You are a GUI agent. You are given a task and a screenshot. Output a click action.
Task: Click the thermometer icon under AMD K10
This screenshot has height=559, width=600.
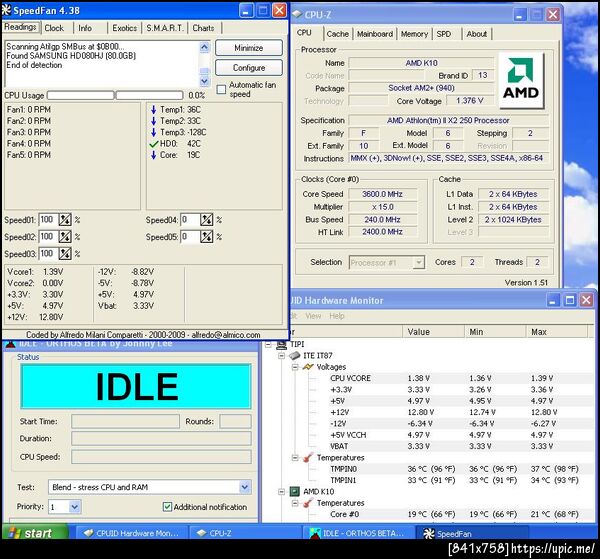308,503
